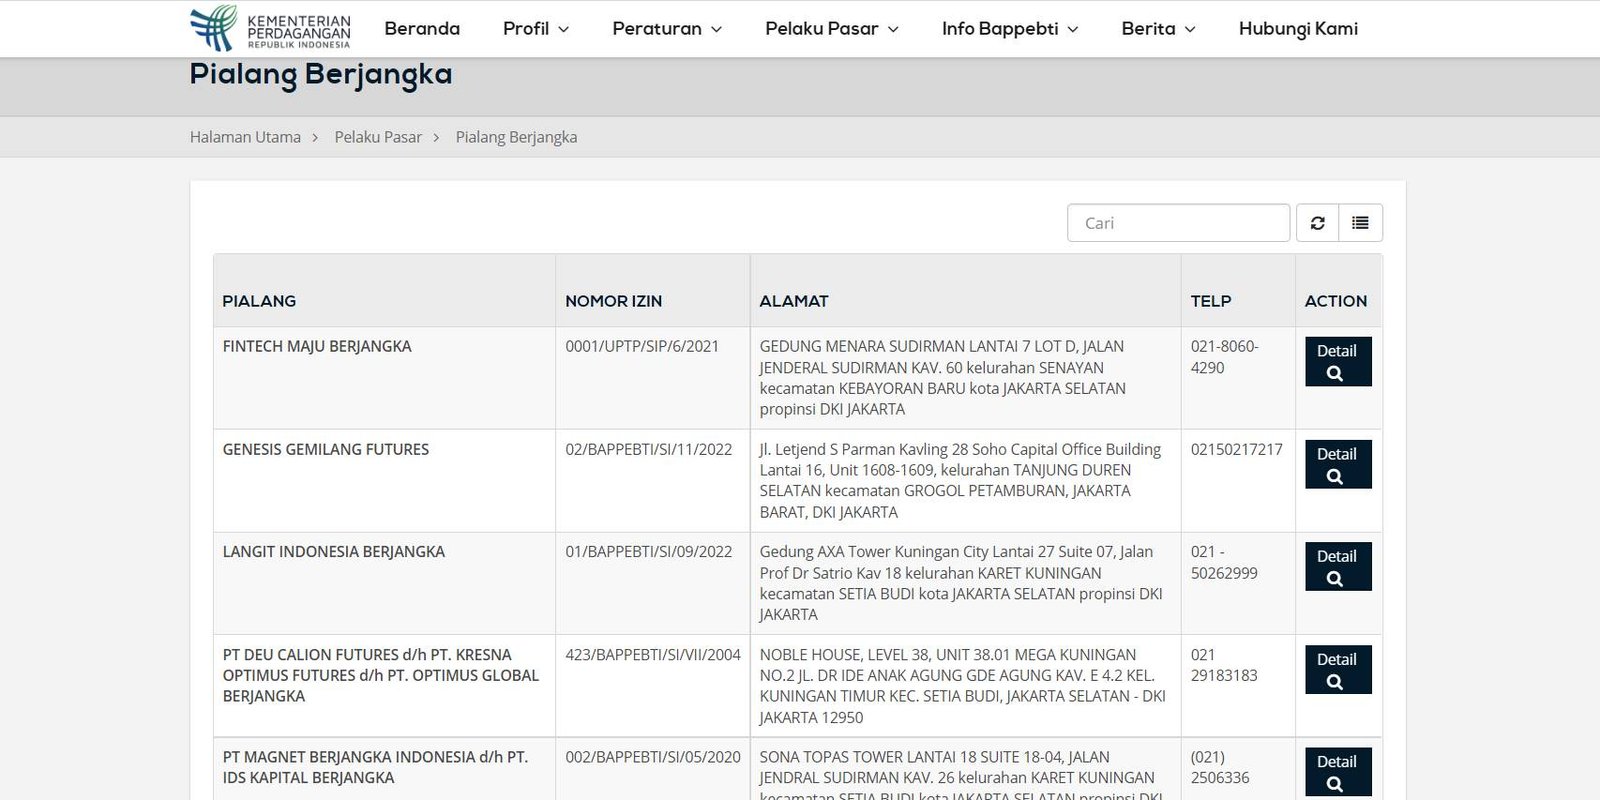Open Detail for Fintech Maju Berjangka
The image size is (1600, 800).
point(1338,361)
